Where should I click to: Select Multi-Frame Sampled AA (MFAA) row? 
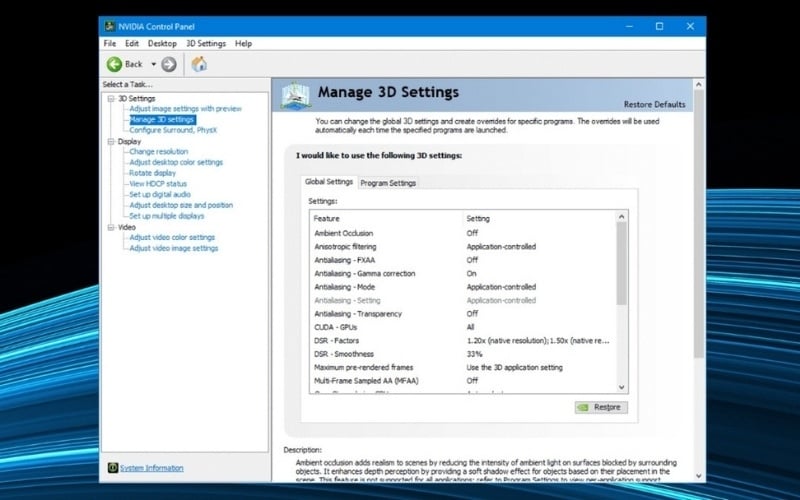463,381
